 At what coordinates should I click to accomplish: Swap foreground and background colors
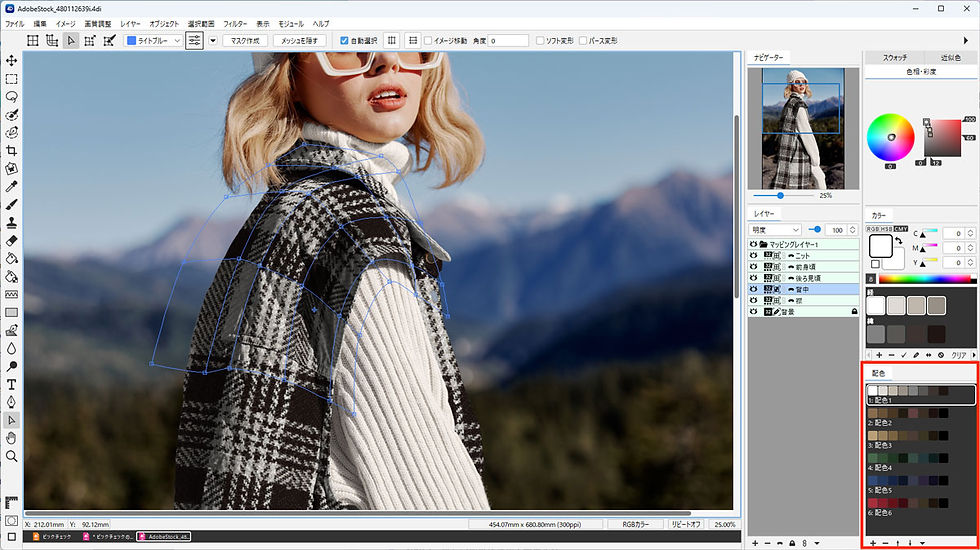pos(898,241)
